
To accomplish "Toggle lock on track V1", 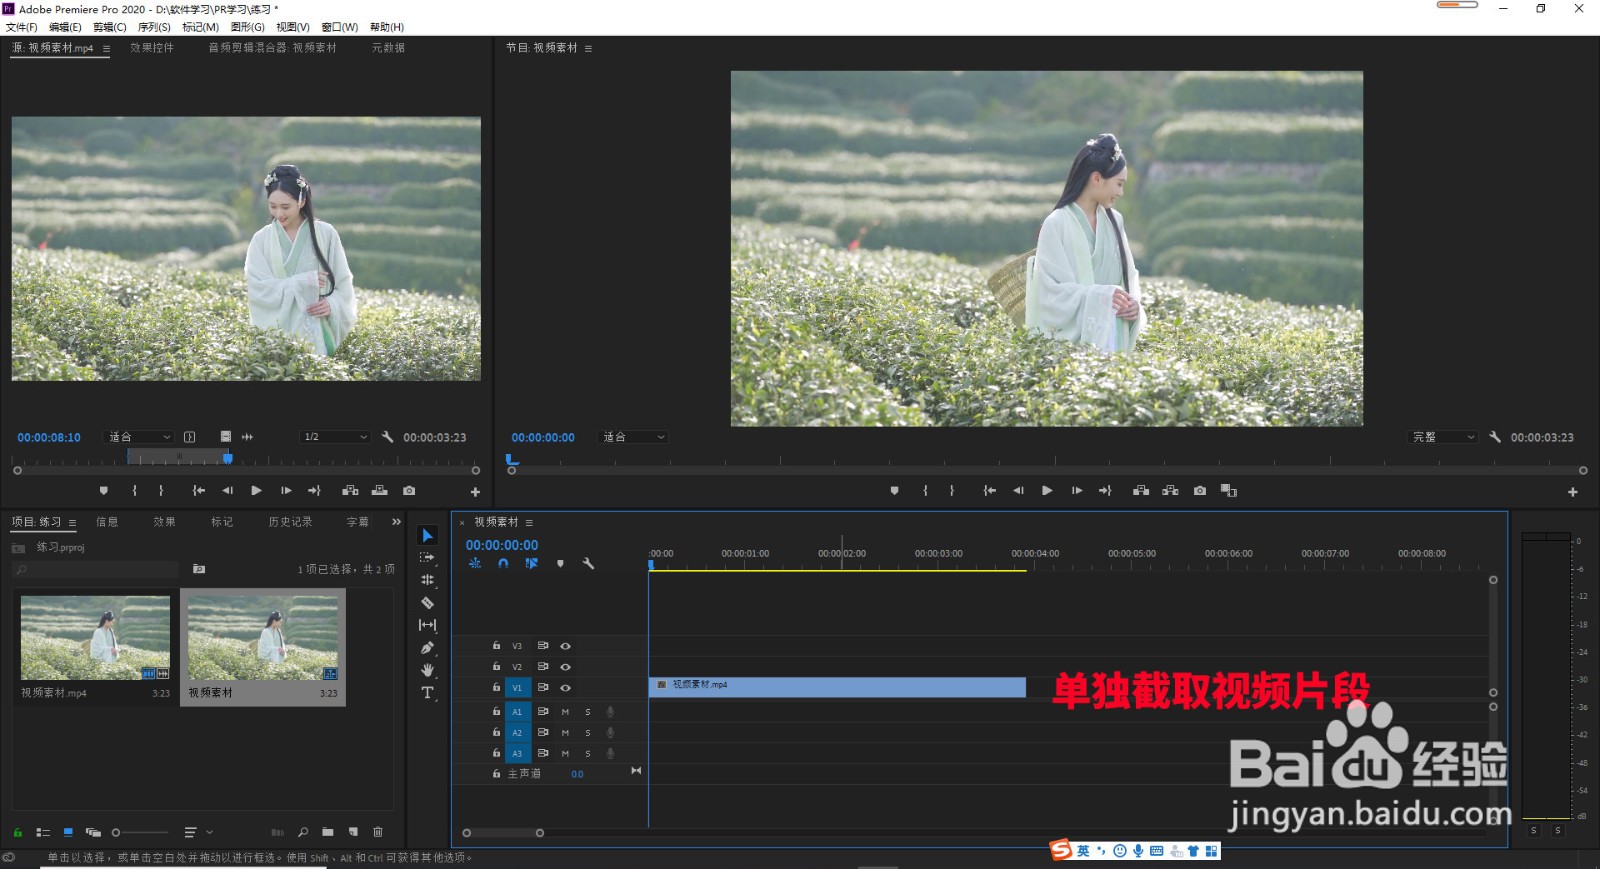I will (496, 688).
